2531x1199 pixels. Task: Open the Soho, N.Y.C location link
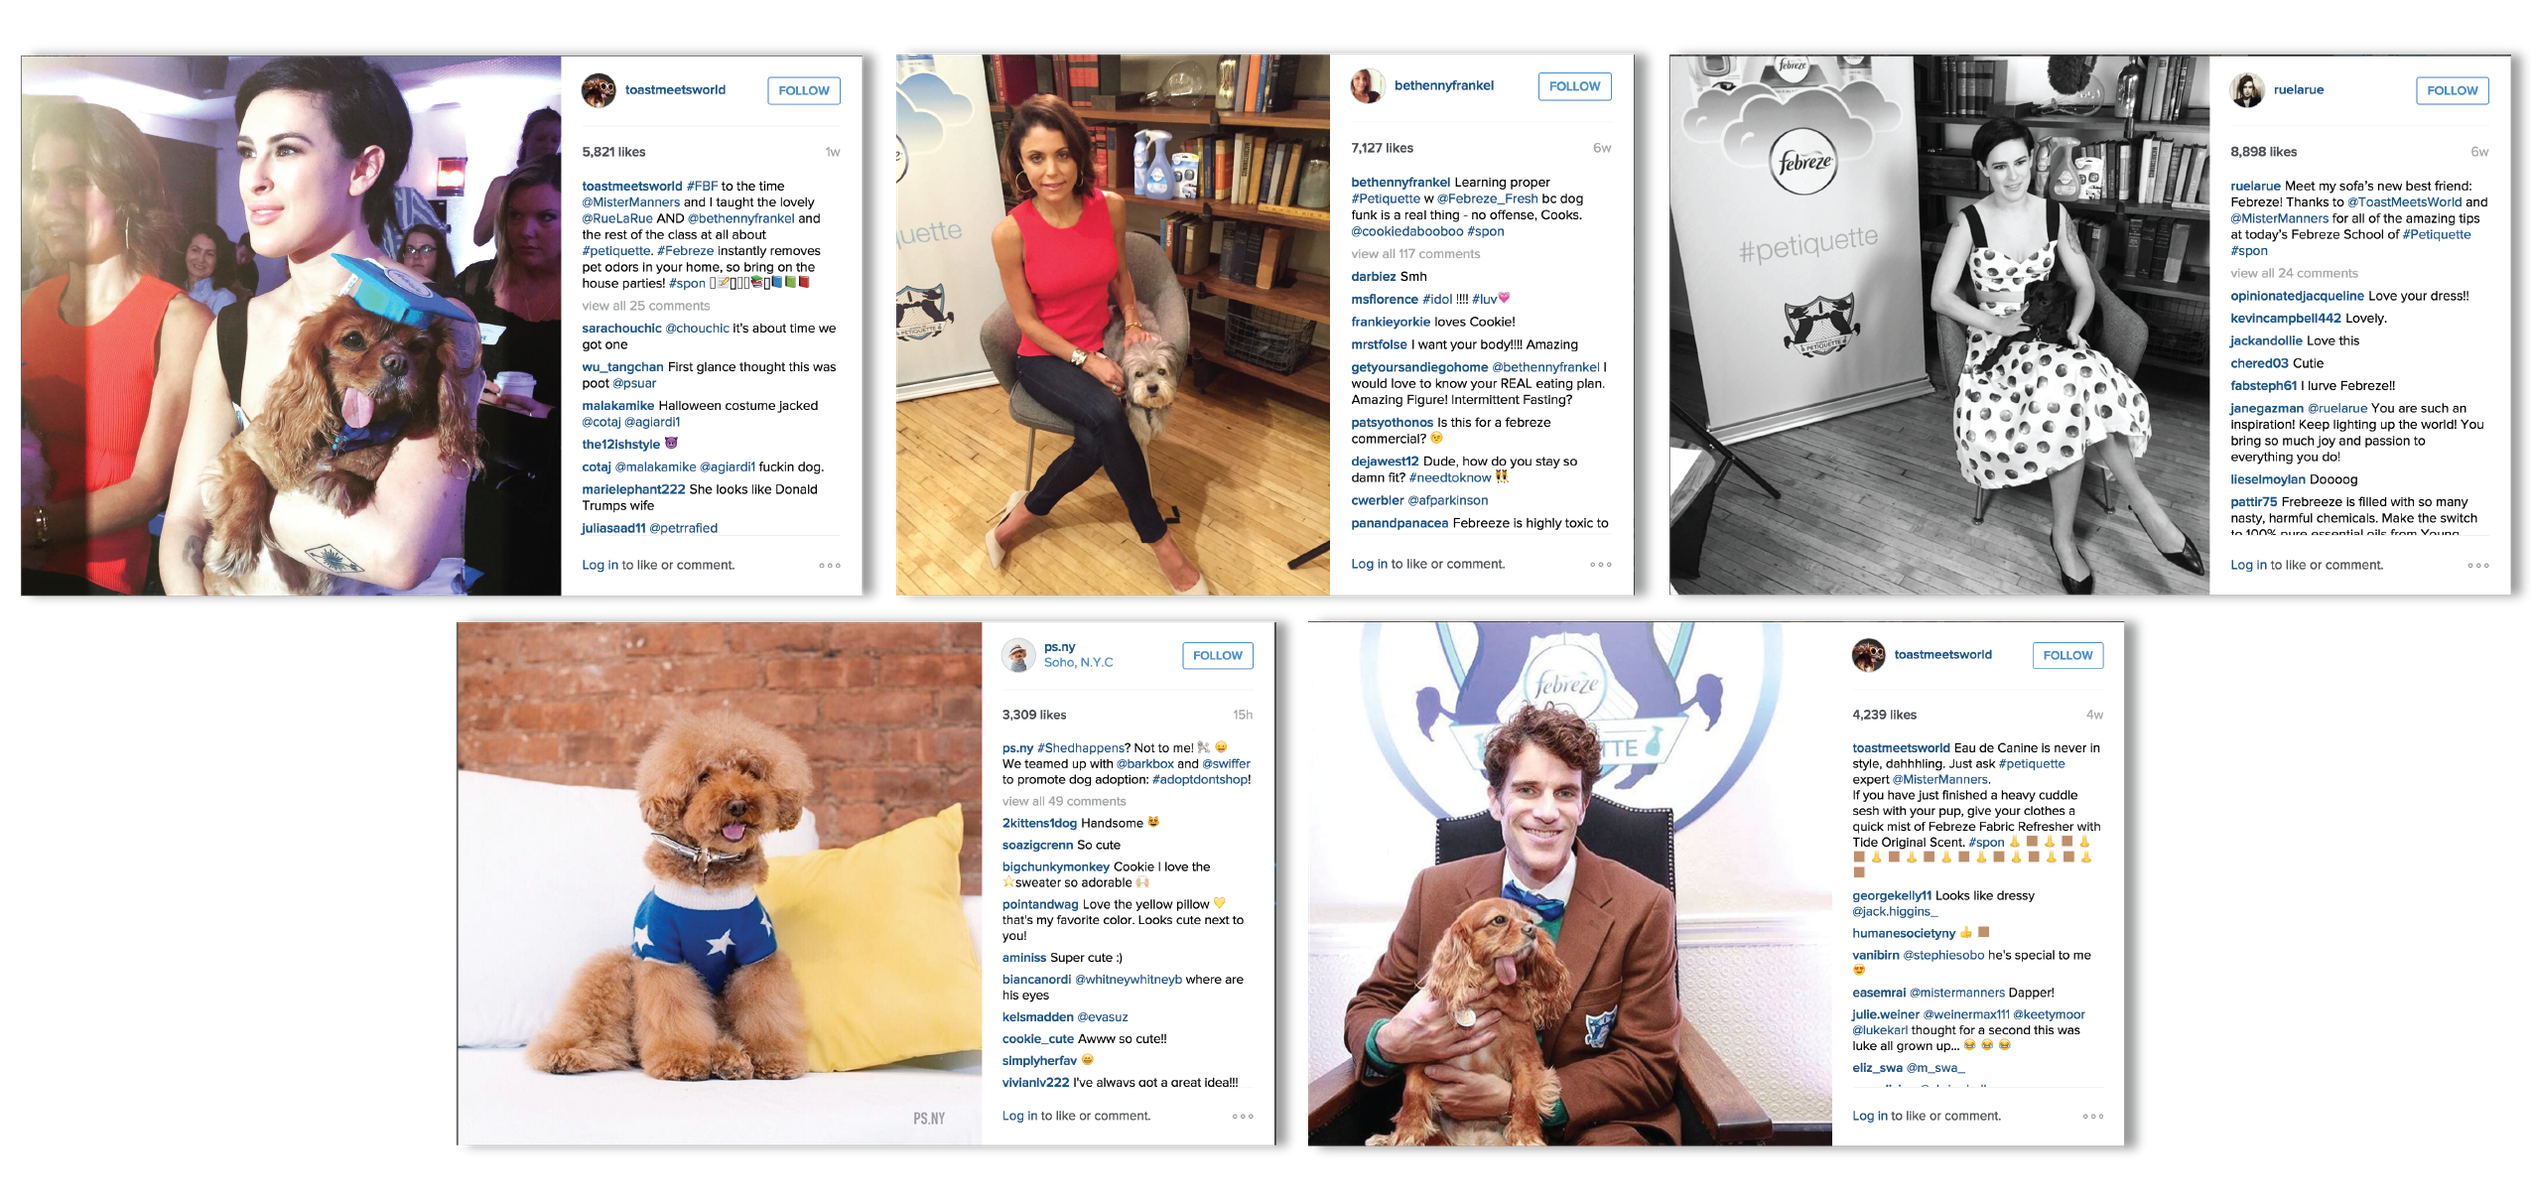click(1078, 662)
